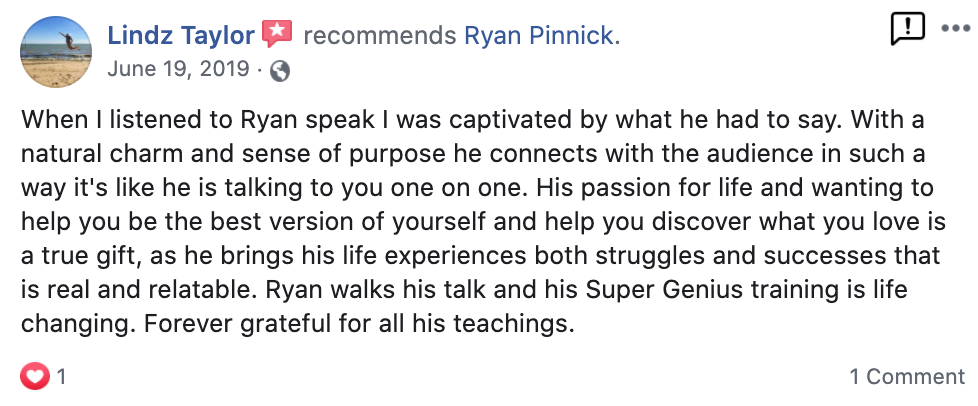This screenshot has height=406, width=978.
Task: Click the globe public audience icon
Action: 280,70
